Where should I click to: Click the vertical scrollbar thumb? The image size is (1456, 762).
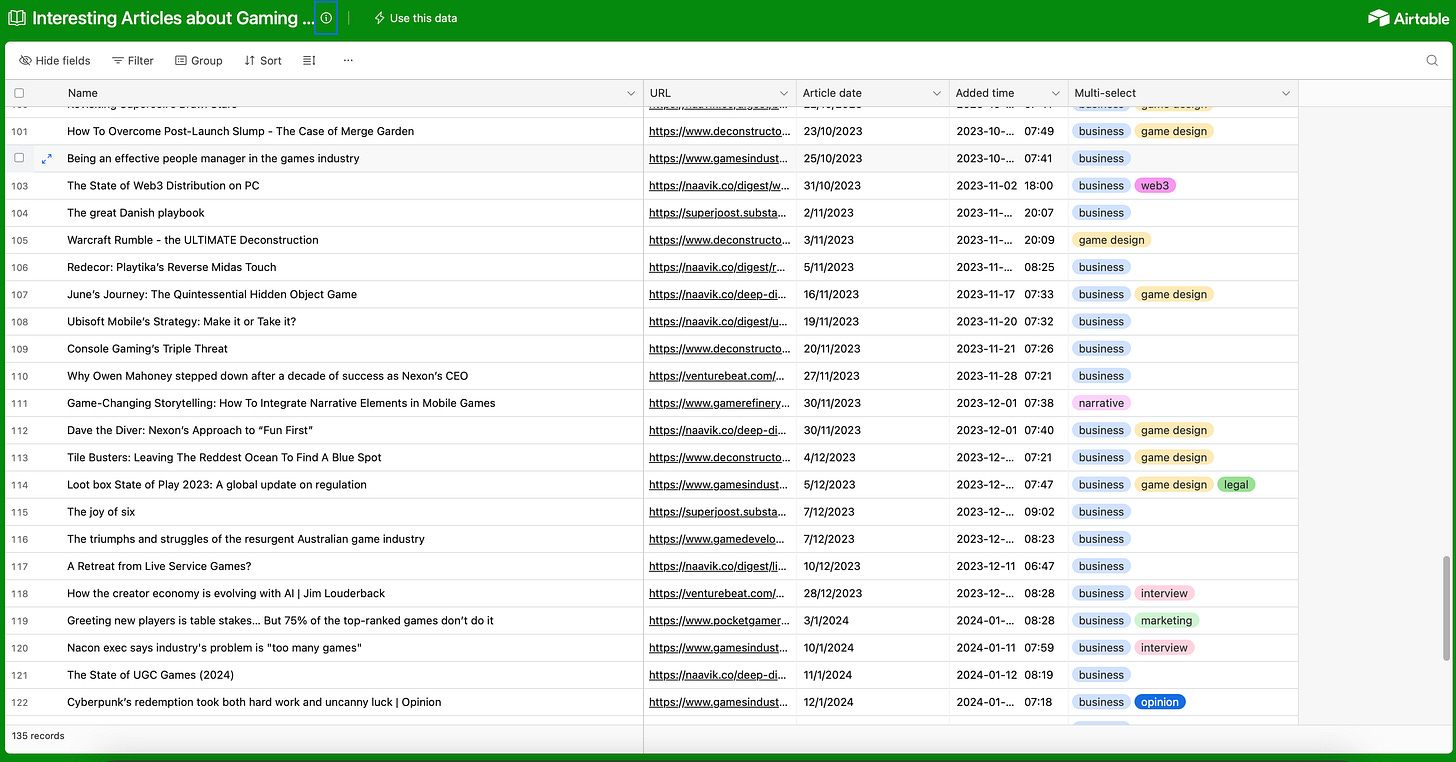(x=1446, y=609)
